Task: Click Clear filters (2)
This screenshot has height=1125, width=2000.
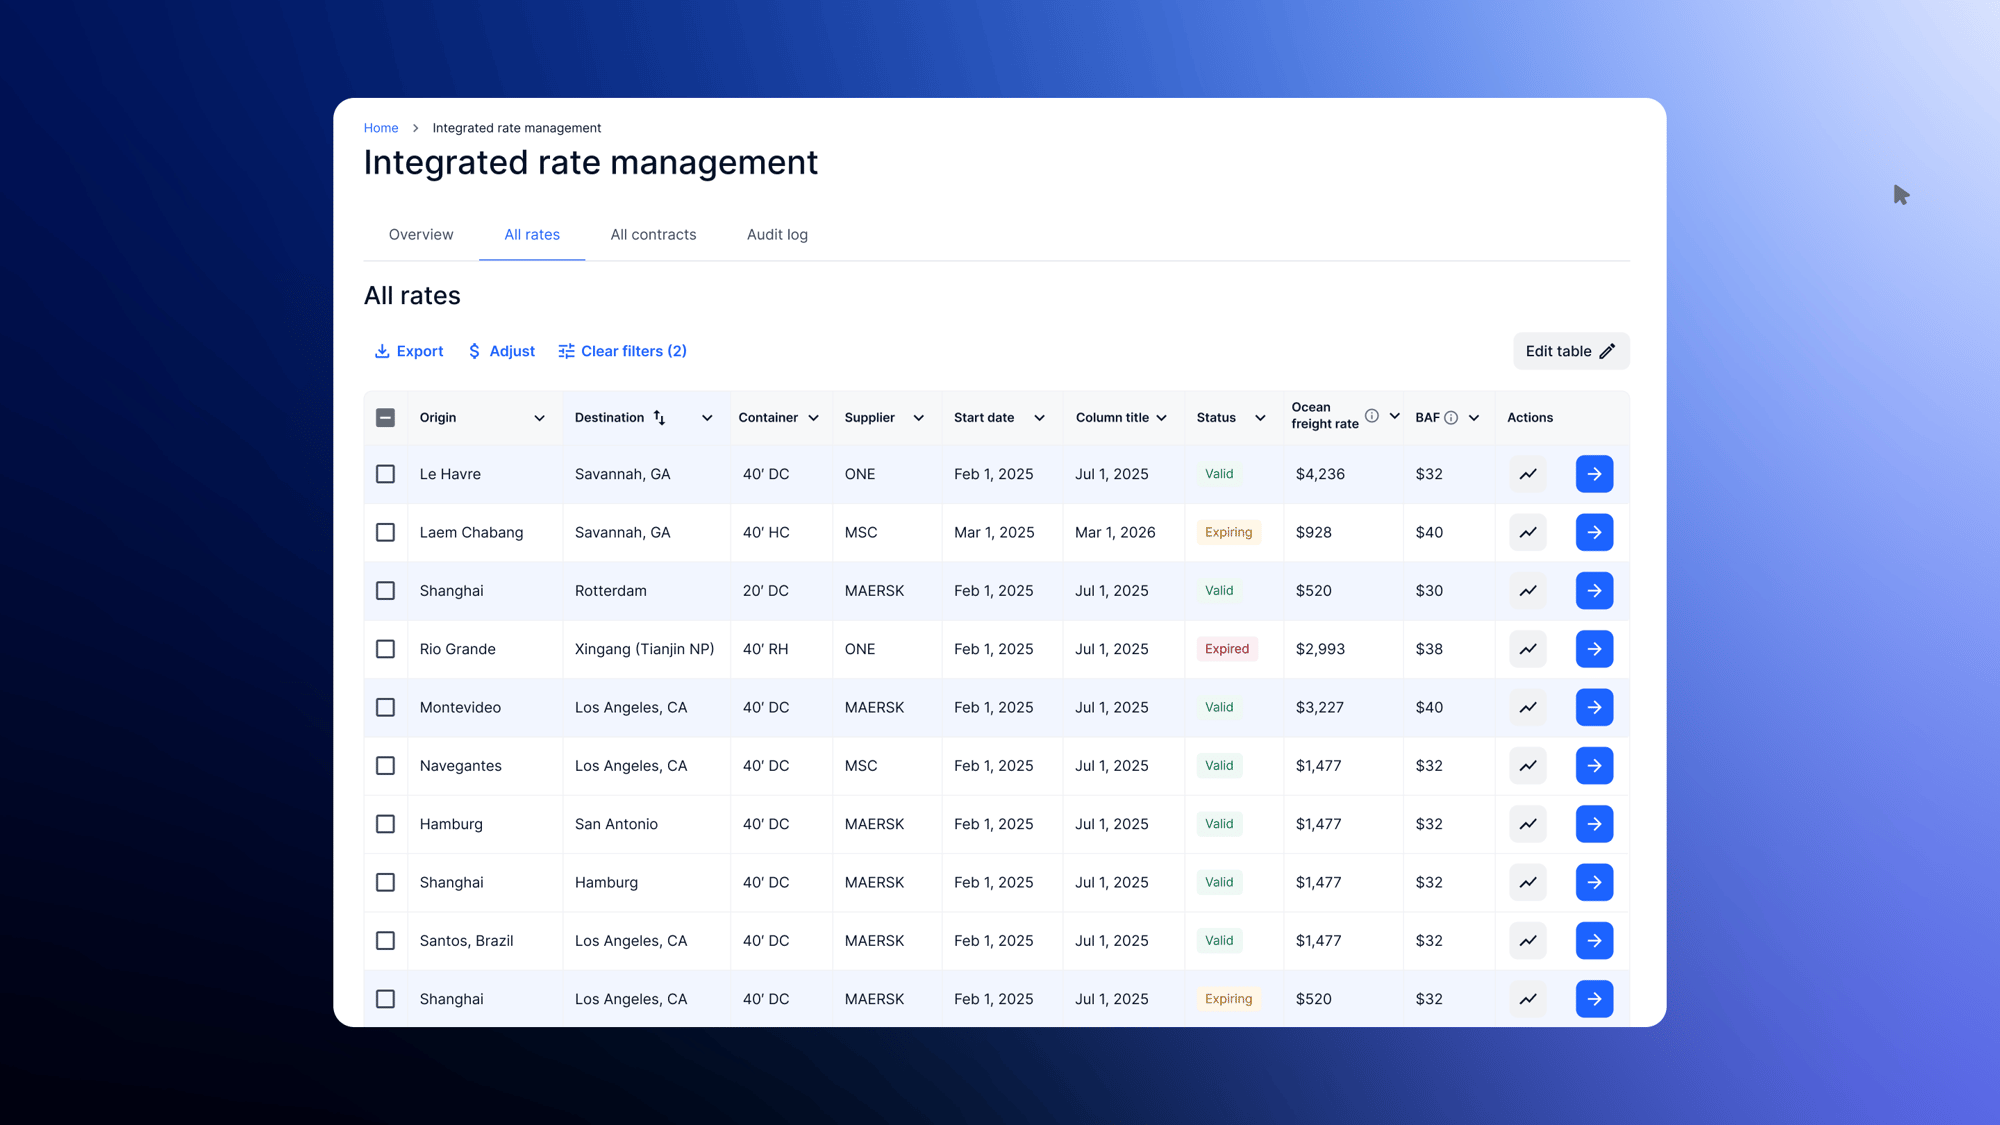Action: point(622,351)
